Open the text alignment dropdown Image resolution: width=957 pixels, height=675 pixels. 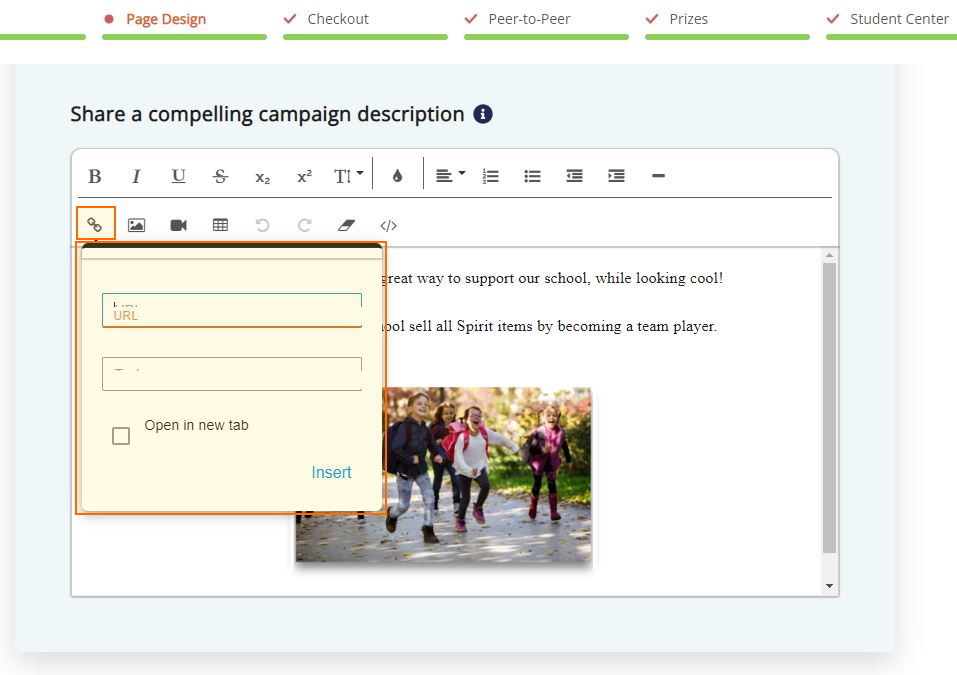[x=450, y=176]
